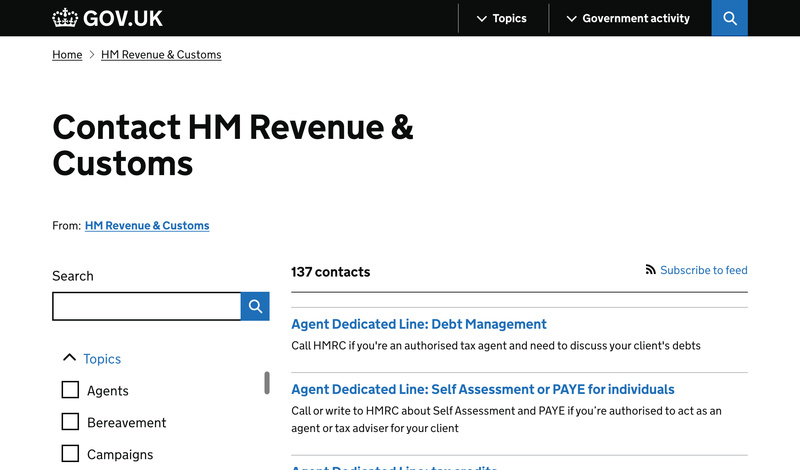The image size is (800, 470).
Task: Go to the Home breadcrumb
Action: pyautogui.click(x=67, y=55)
